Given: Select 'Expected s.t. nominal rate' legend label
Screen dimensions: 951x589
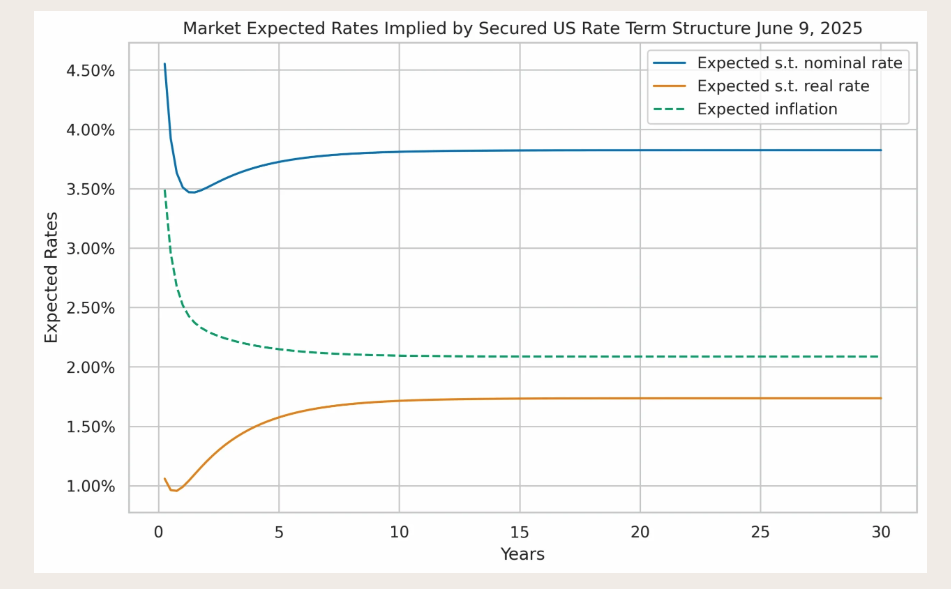Looking at the screenshot, I should 799,63.
